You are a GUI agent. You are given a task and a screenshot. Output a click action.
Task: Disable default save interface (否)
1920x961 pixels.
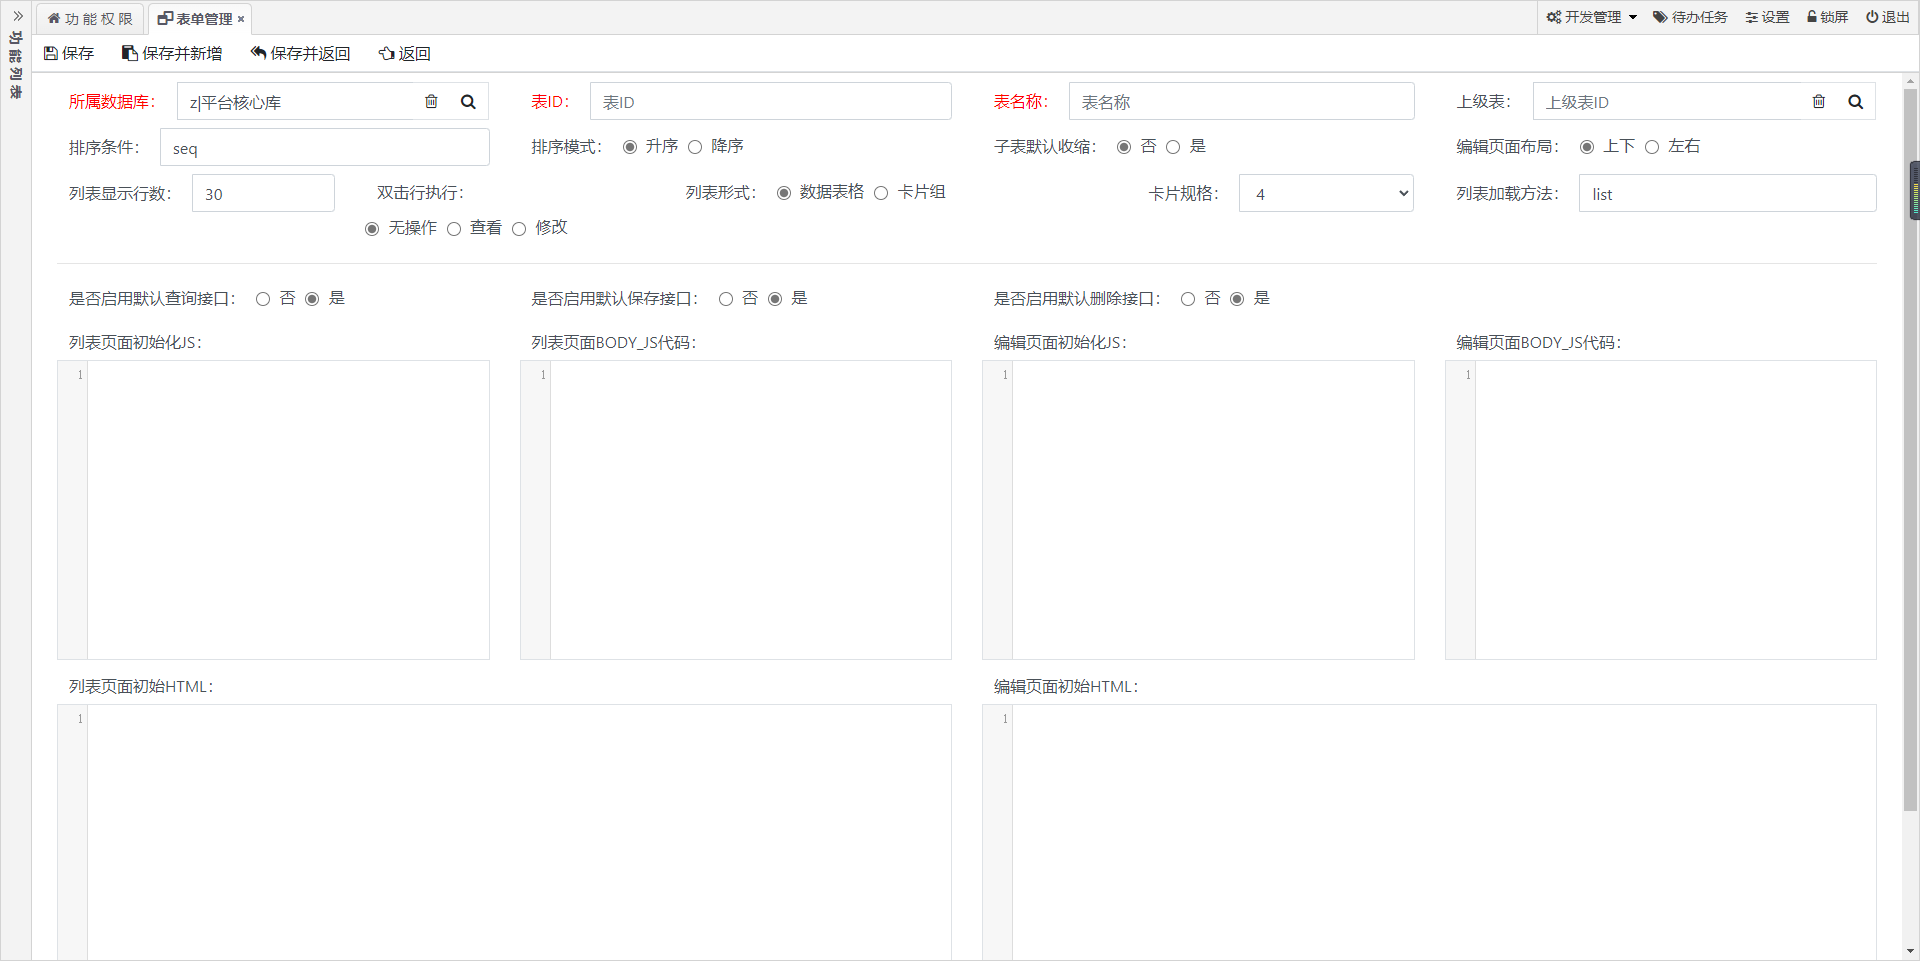coord(726,299)
